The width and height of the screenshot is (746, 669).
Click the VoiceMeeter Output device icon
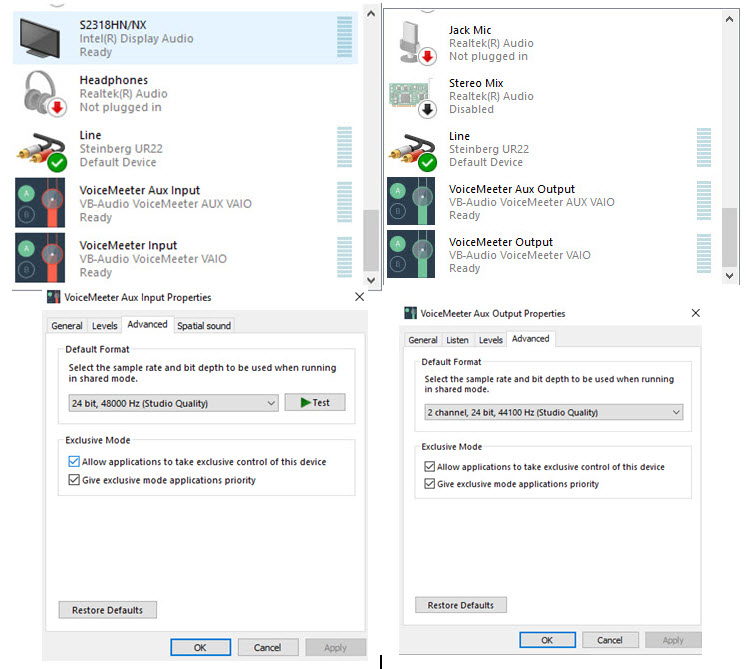[x=411, y=254]
